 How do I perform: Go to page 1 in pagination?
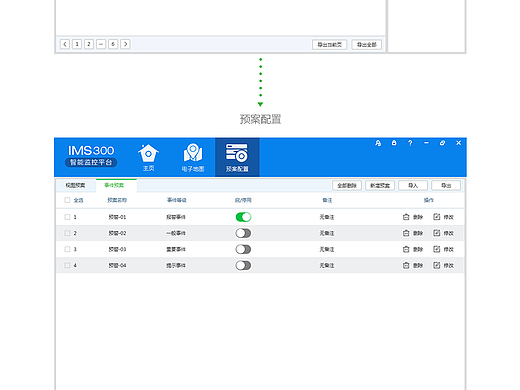(77, 44)
